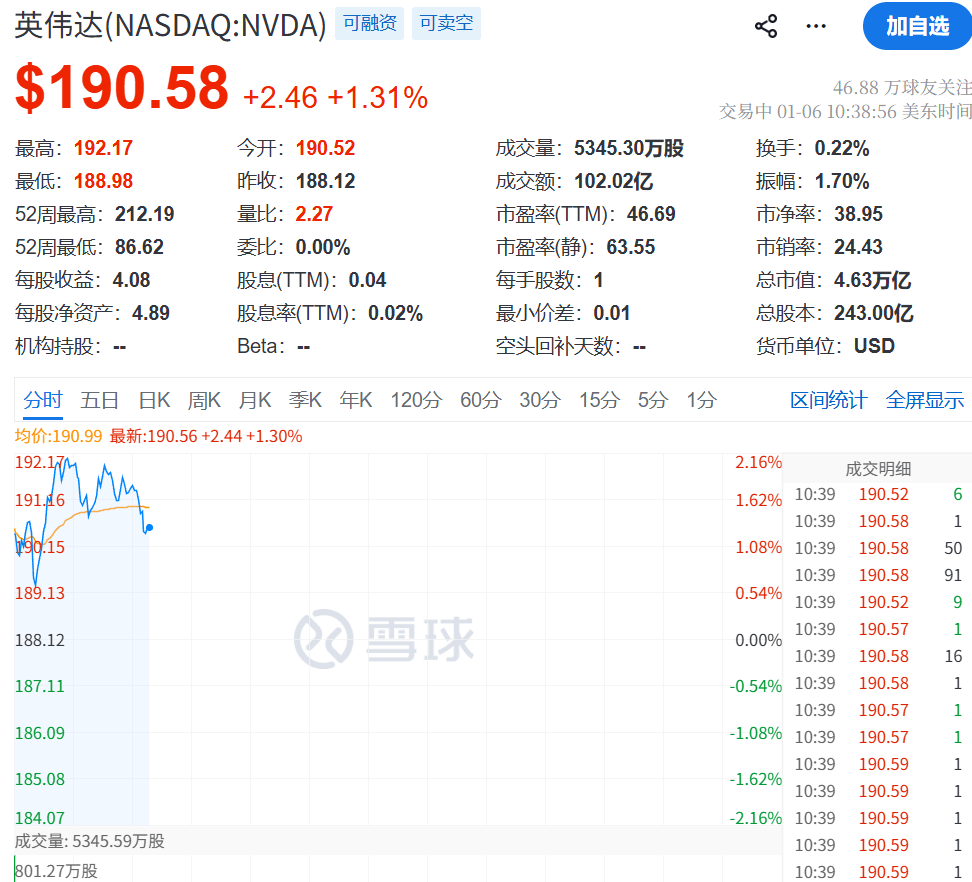Switch to the 五日 chart tab
Image resolution: width=972 pixels, height=882 pixels.
(x=100, y=400)
